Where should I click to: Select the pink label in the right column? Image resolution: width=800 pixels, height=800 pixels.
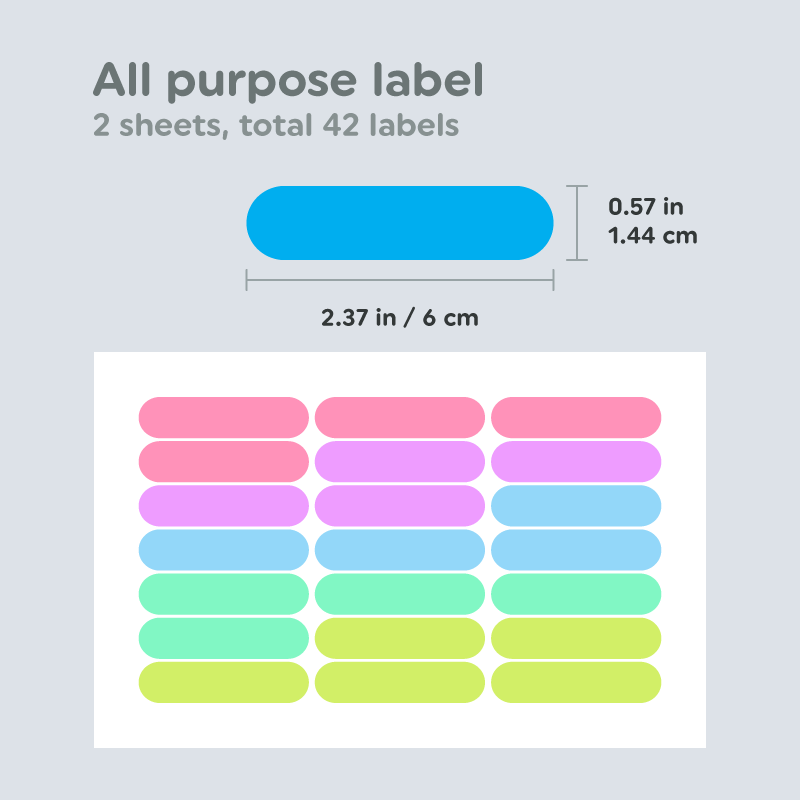pyautogui.click(x=576, y=417)
